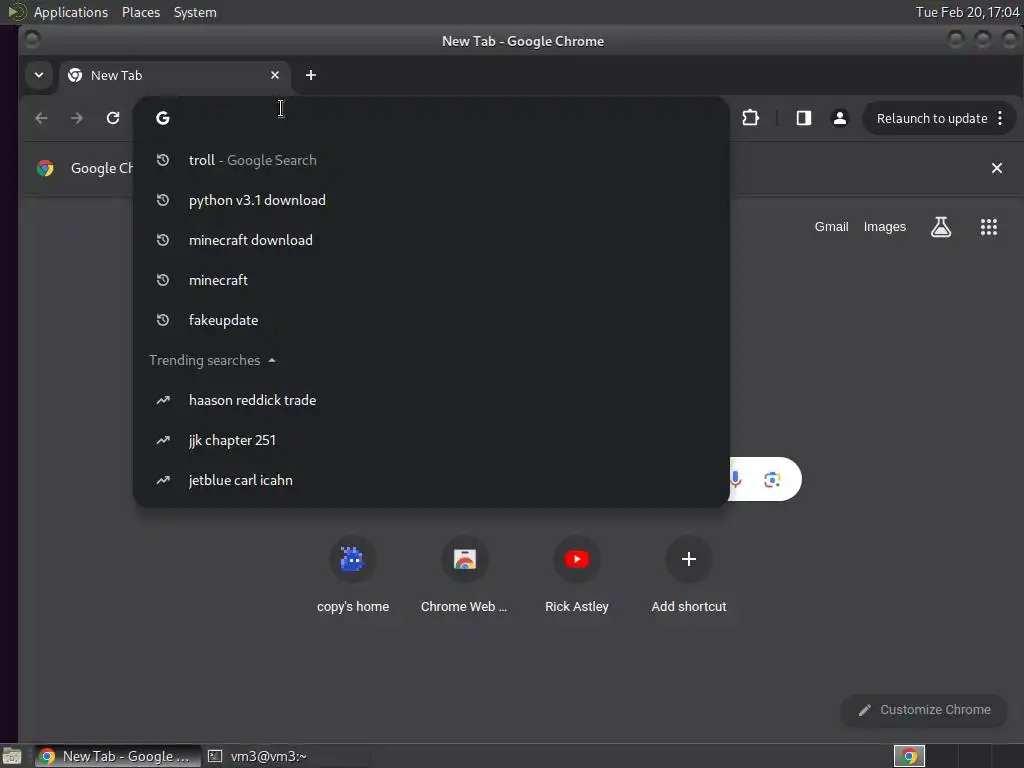Open the Google apps grid
Screen dimensions: 1024x768
pos(989,227)
